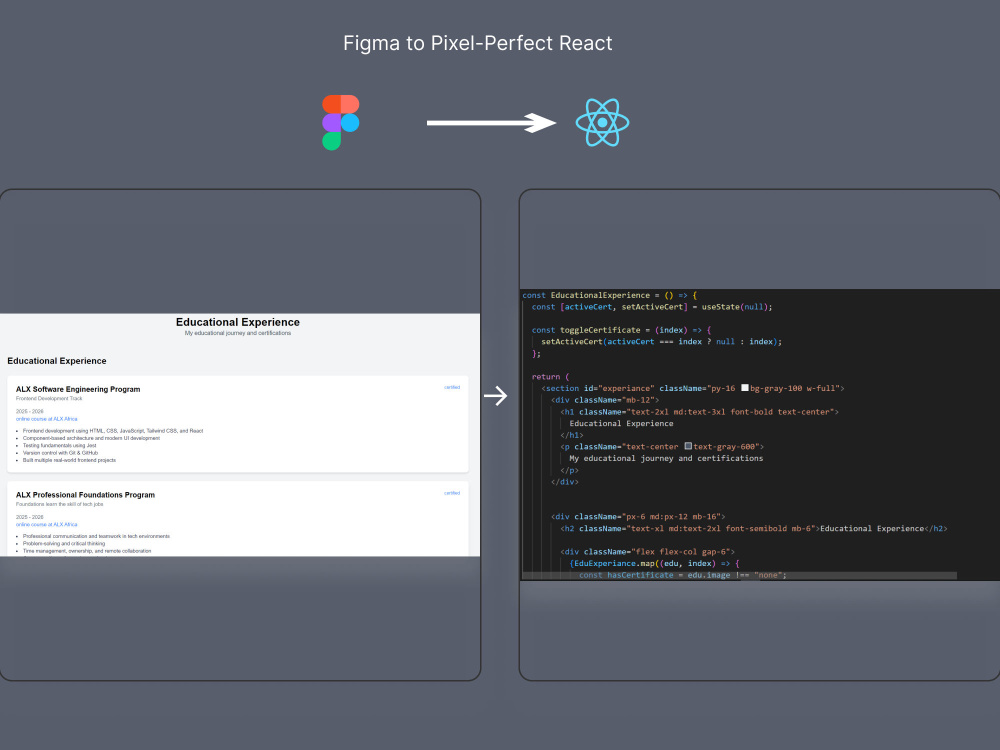Click the bullet 'Problem-solving and critical thinking'

64,544
